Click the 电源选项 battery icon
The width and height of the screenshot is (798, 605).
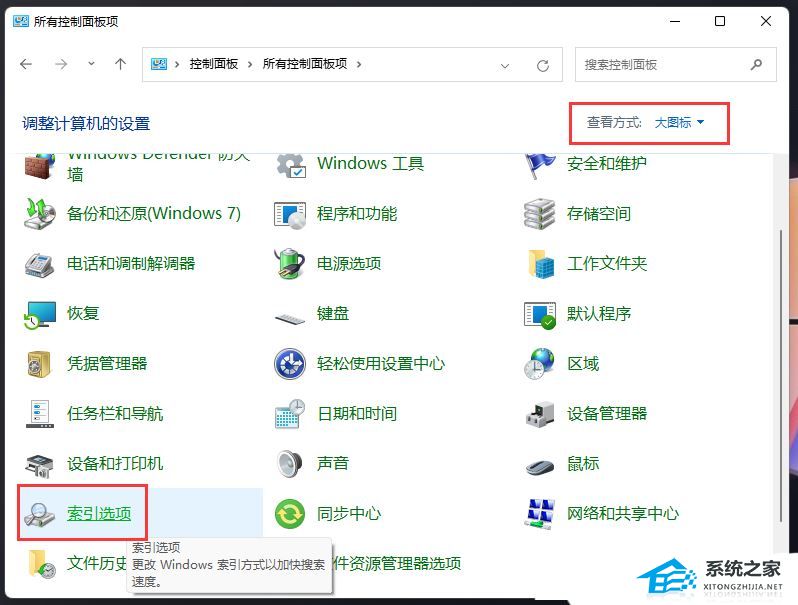290,264
